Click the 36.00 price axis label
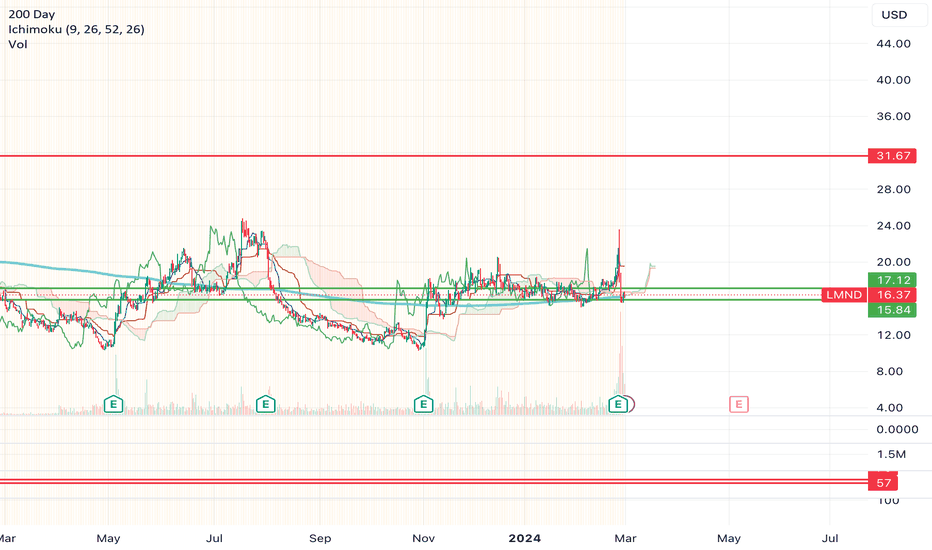 [893, 116]
